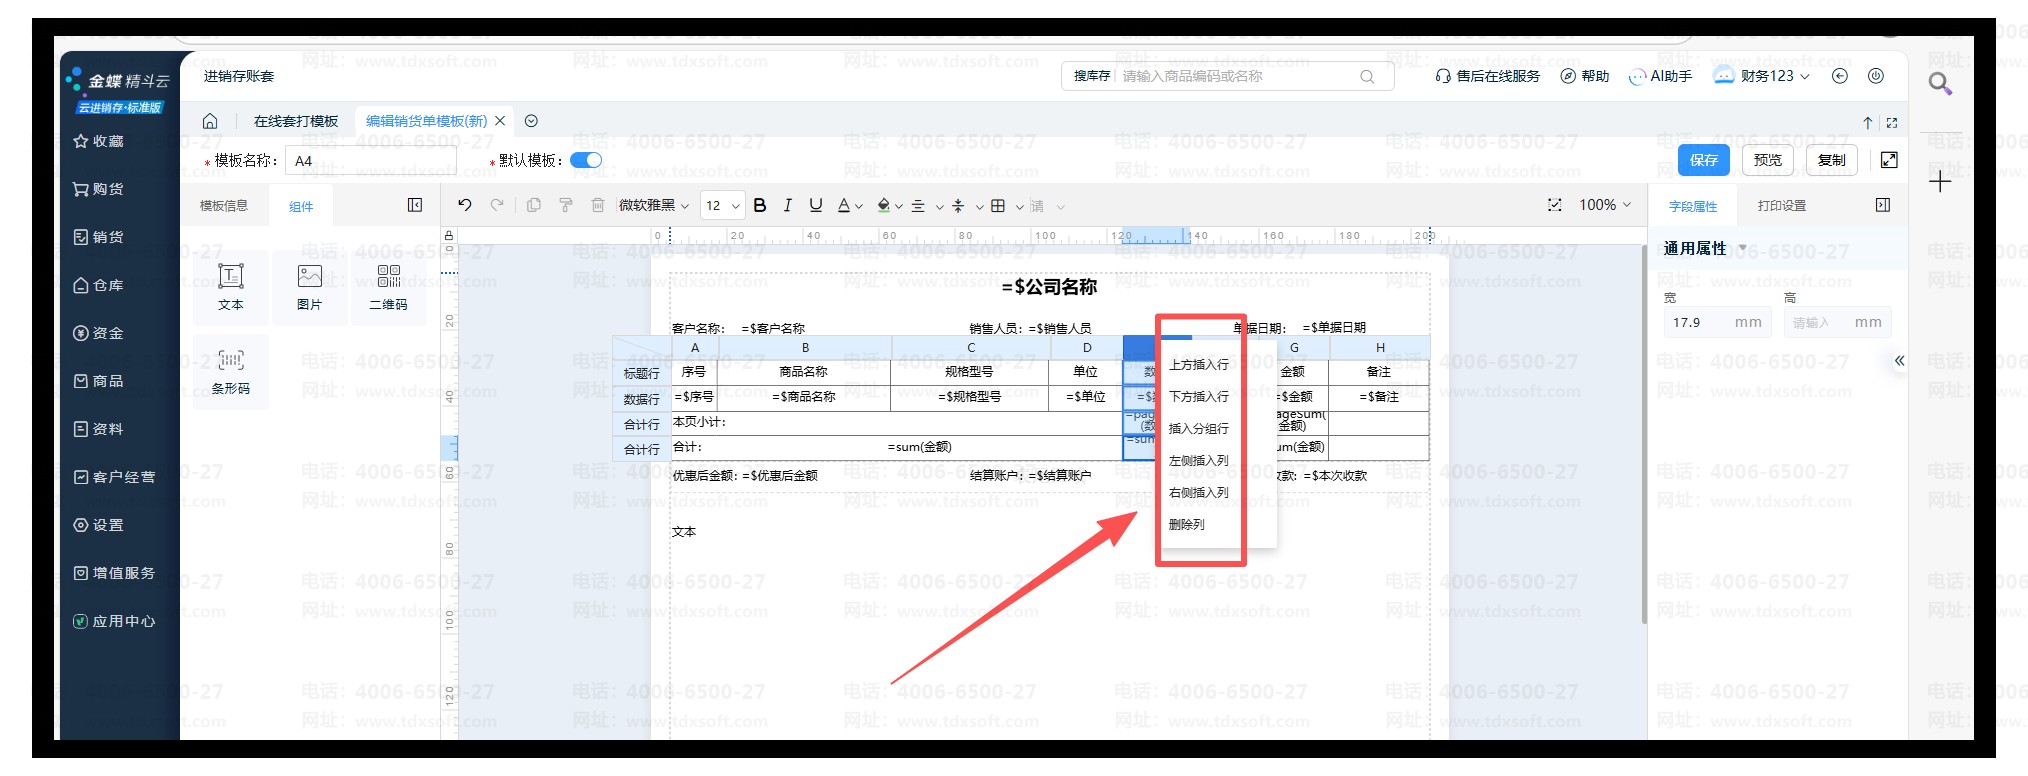Go to home page via house icon

coord(210,121)
